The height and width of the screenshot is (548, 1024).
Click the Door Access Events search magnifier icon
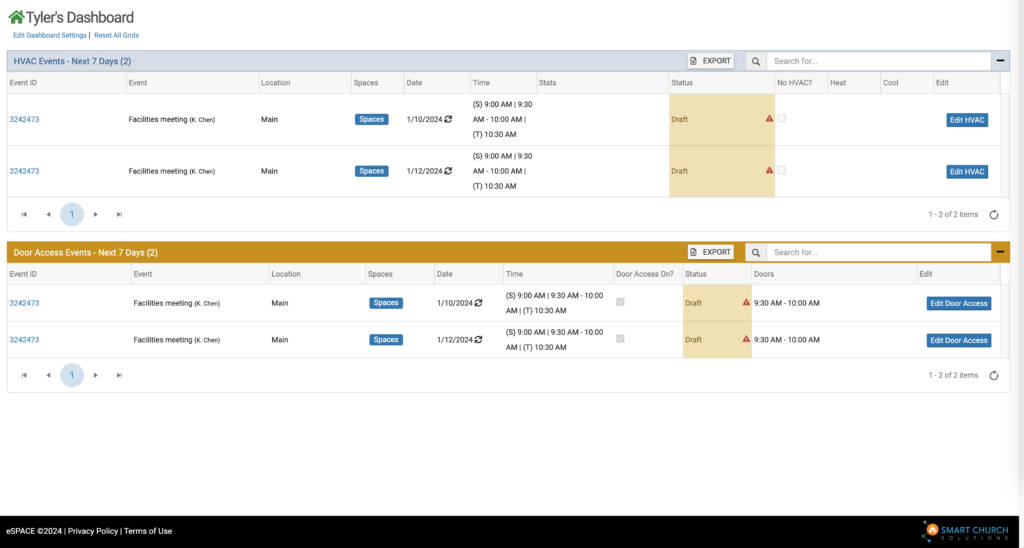click(x=756, y=253)
